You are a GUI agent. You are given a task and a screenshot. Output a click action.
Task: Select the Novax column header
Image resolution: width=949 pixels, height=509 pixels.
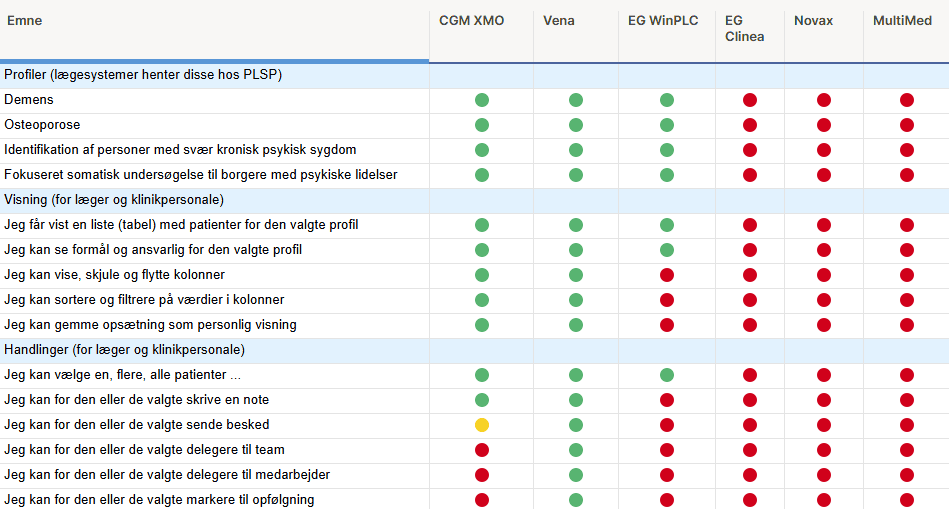813,21
